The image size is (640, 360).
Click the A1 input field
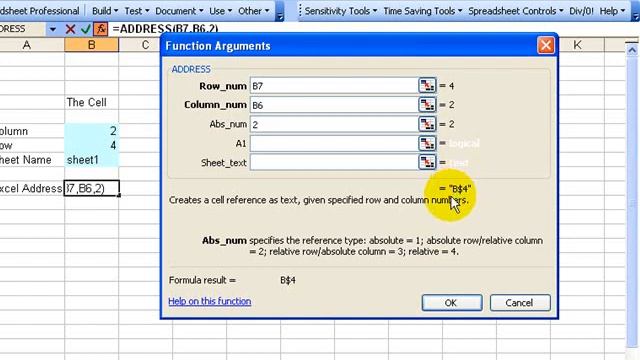(x=334, y=143)
